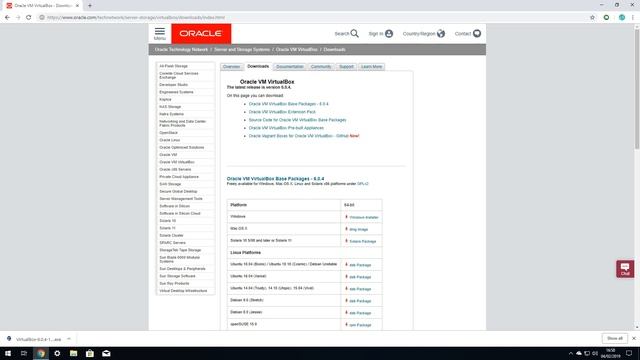Open Task View on the taskbar
The image size is (640, 360).
[x=24, y=353]
